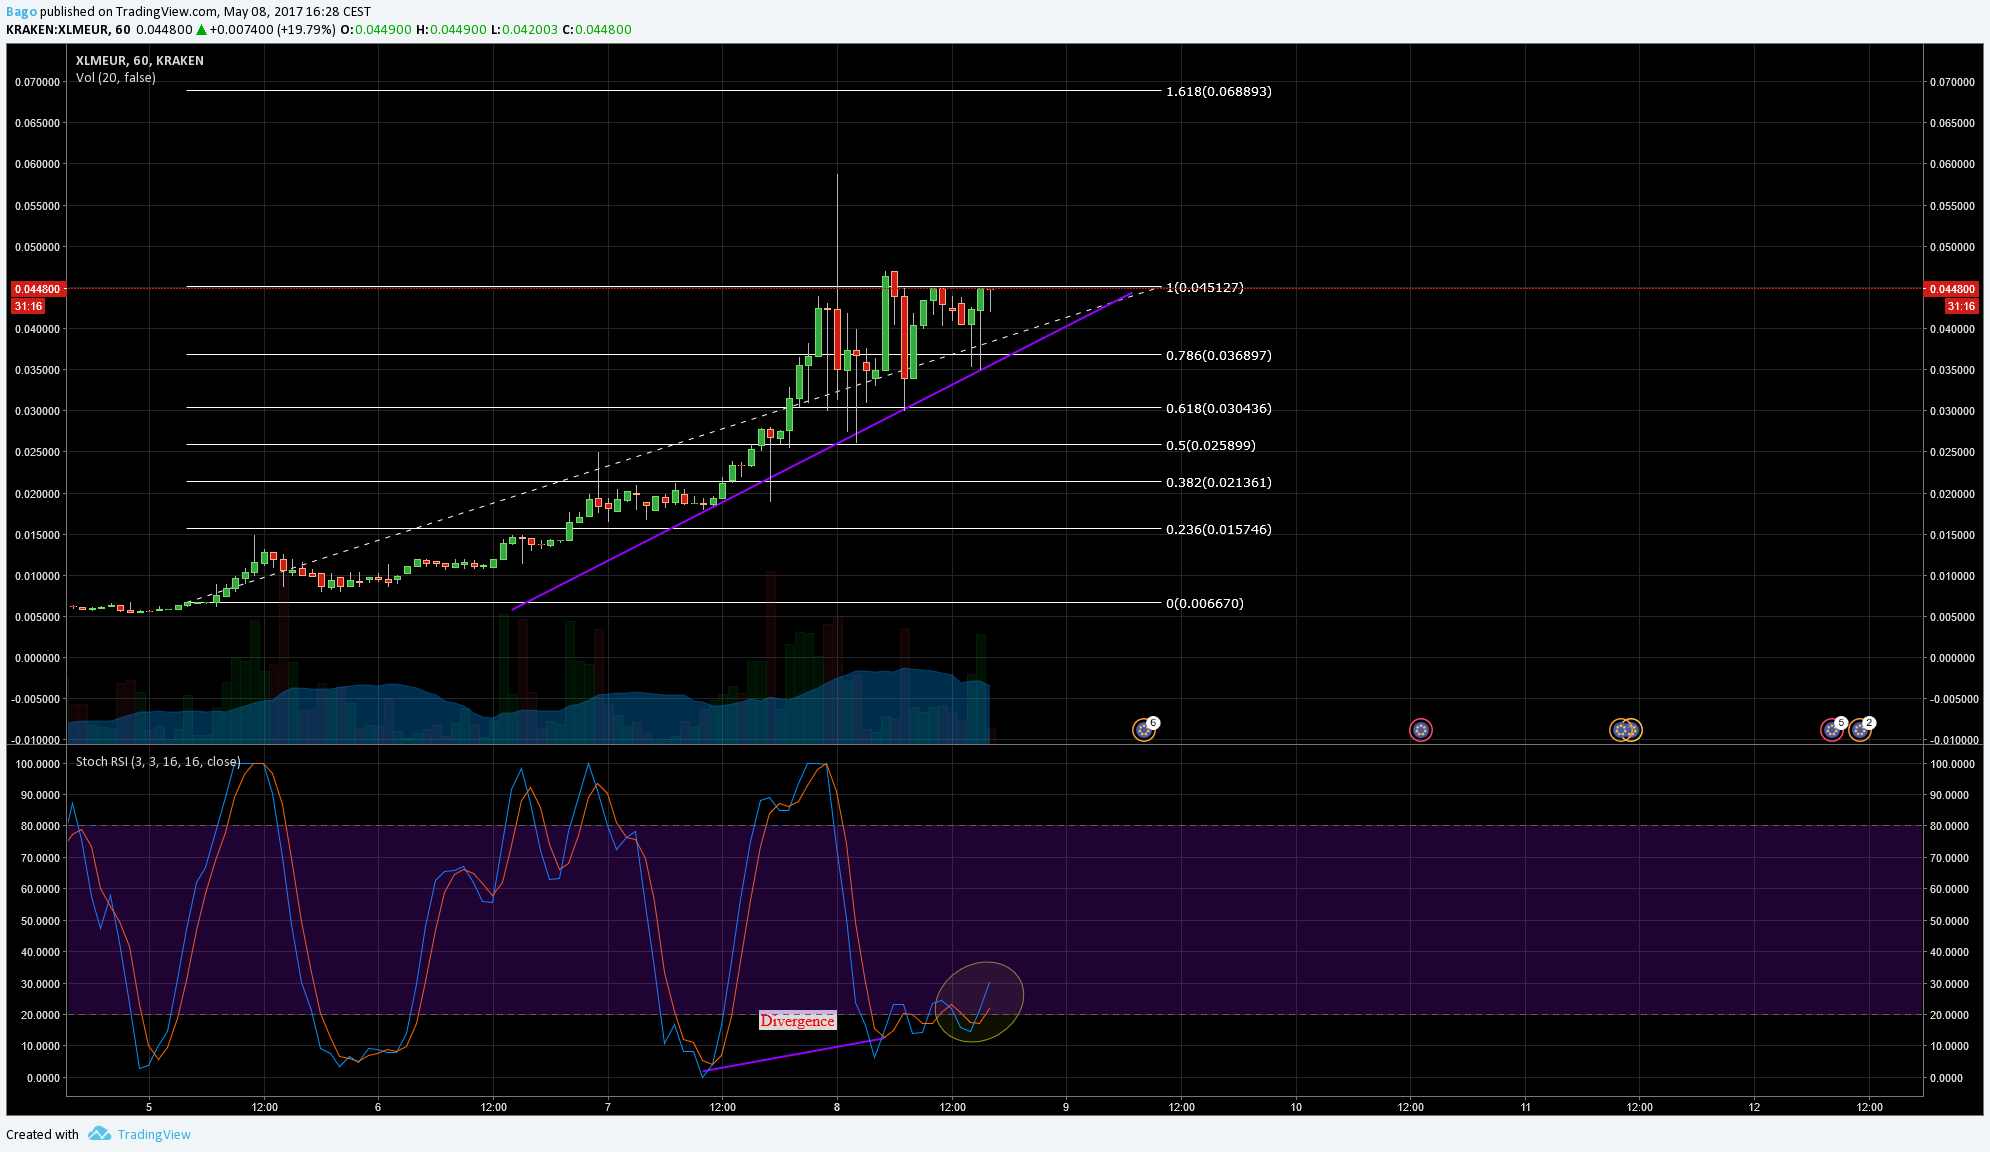The width and height of the screenshot is (1990, 1152).
Task: Select the 0.236(0.015746) Fibonacci label
Action: pos(1218,529)
